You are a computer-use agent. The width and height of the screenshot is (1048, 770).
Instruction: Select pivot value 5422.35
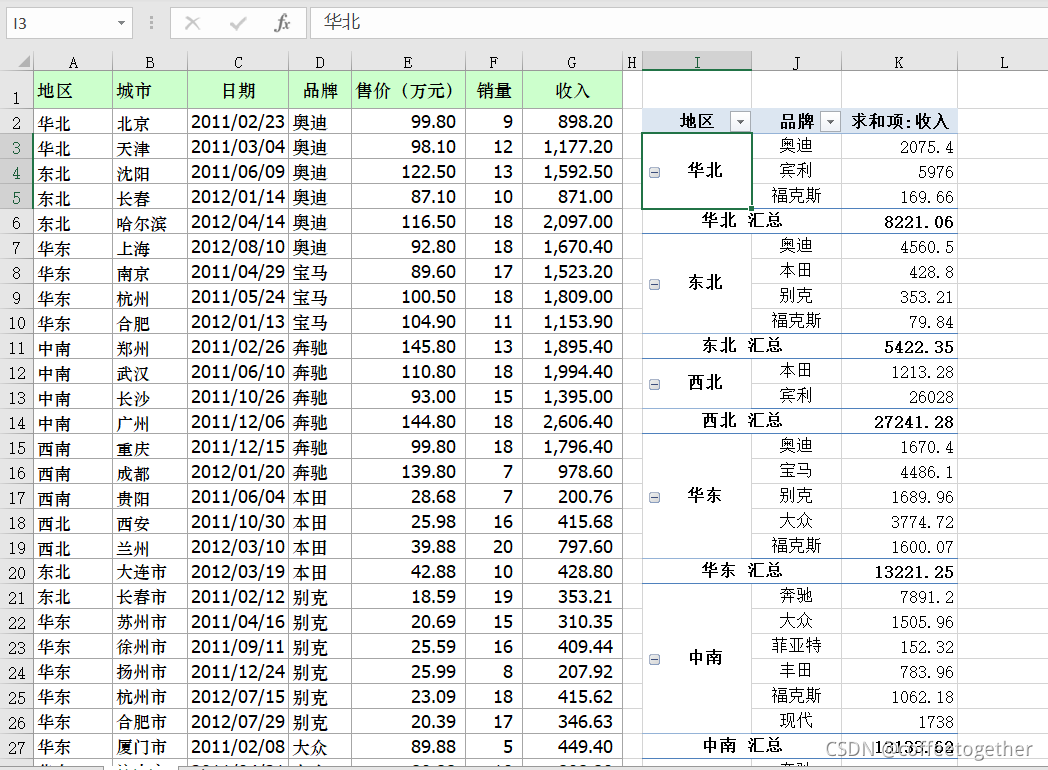click(899, 347)
